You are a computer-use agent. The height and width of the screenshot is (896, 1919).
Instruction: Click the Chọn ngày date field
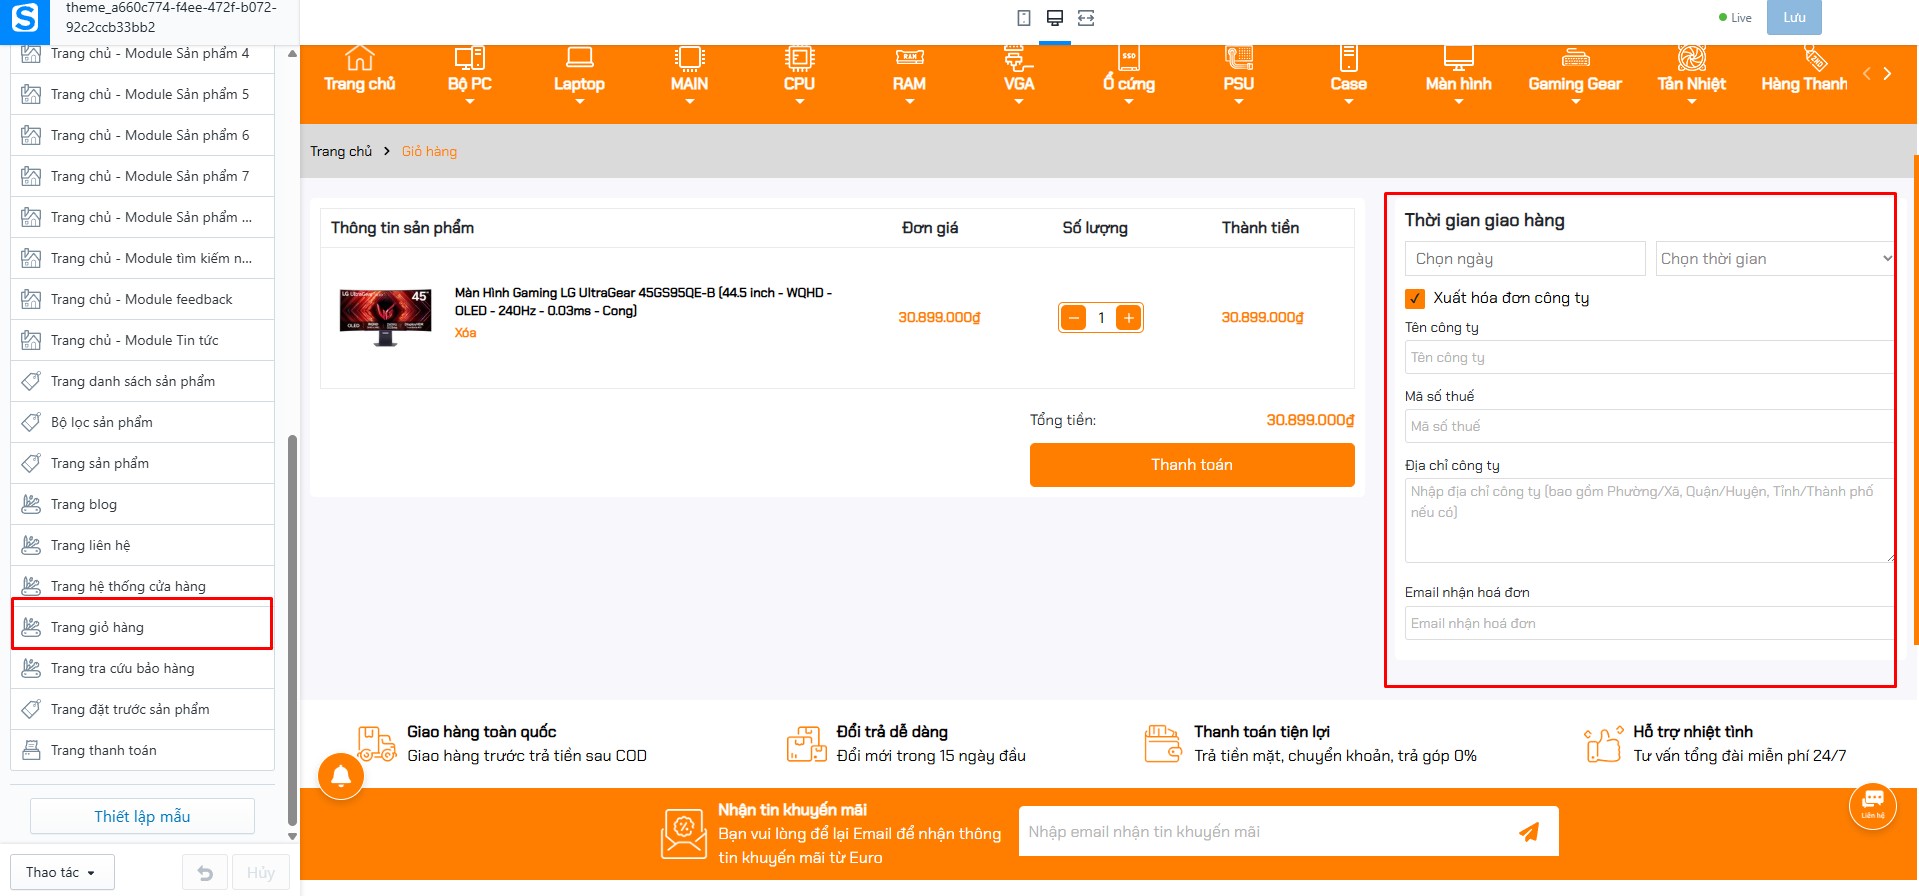[x=1525, y=259]
